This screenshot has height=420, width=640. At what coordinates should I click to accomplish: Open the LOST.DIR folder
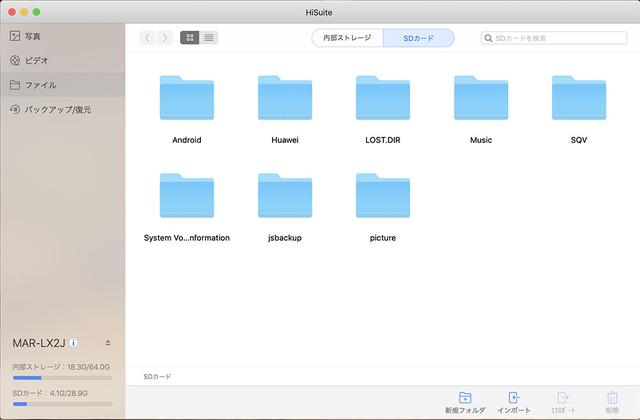383,98
